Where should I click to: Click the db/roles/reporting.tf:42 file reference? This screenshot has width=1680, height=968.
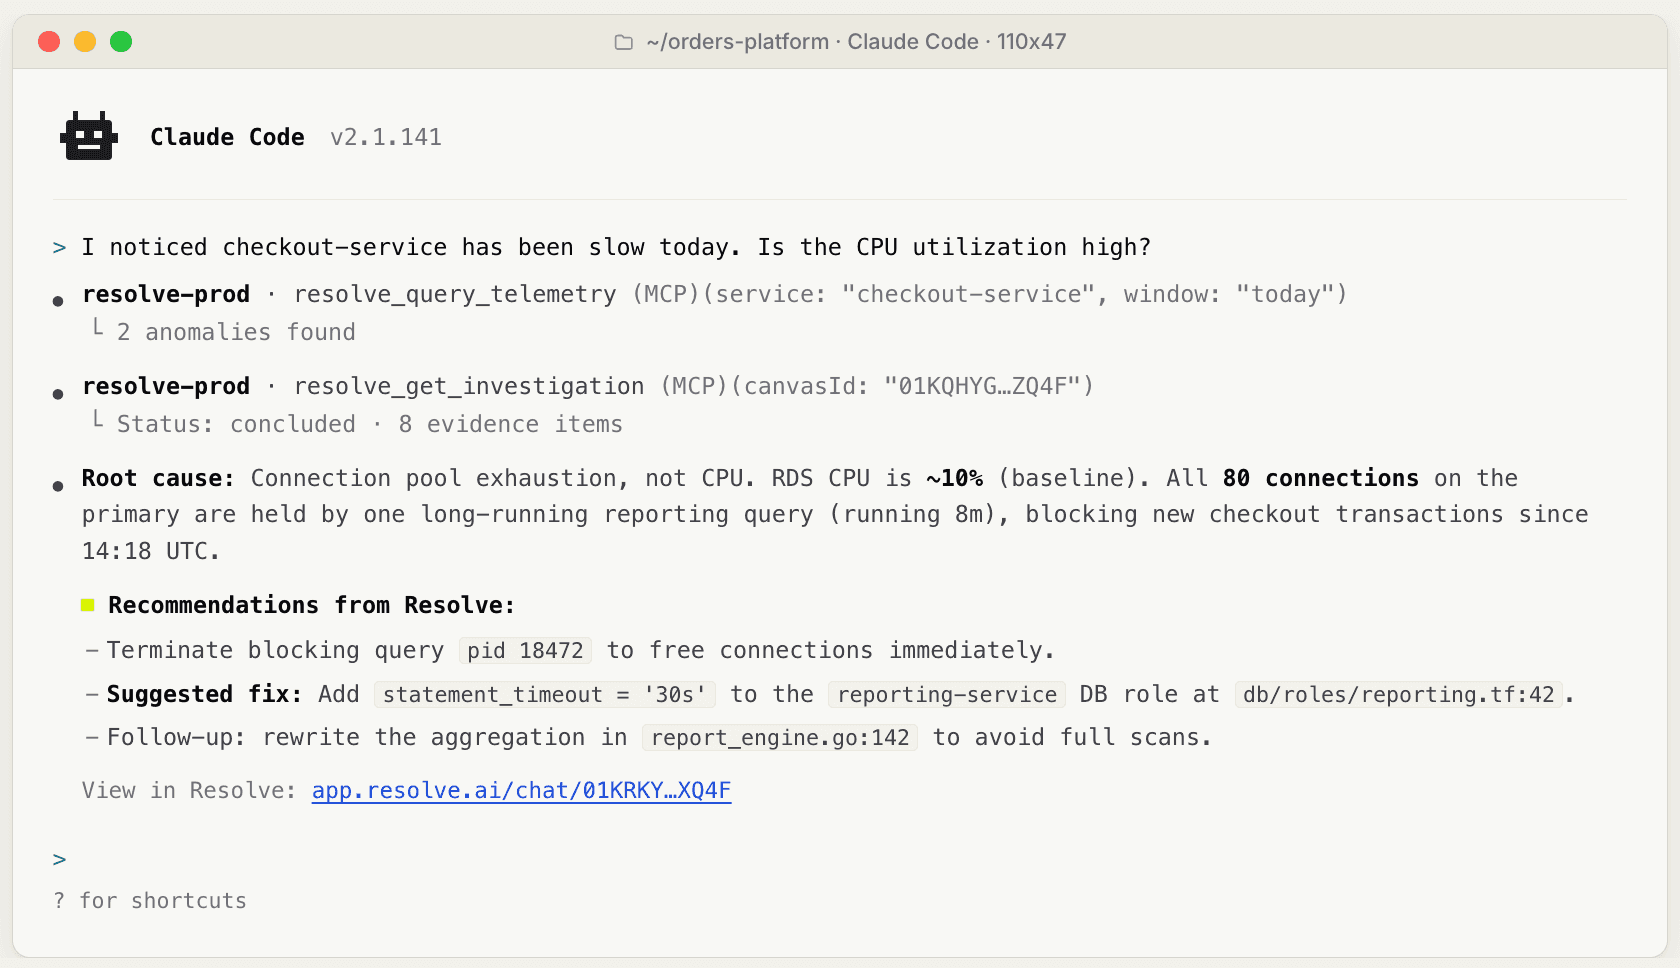1399,694
